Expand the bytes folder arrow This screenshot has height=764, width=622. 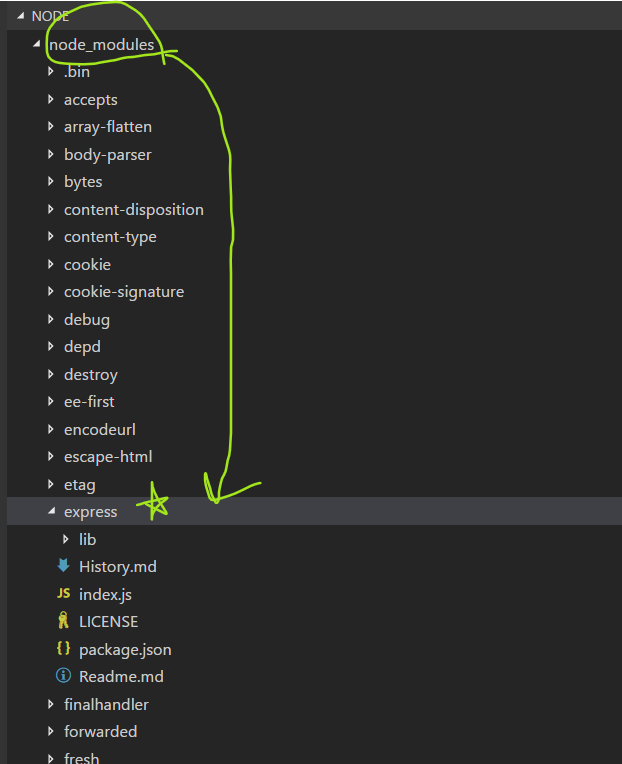pyautogui.click(x=51, y=181)
